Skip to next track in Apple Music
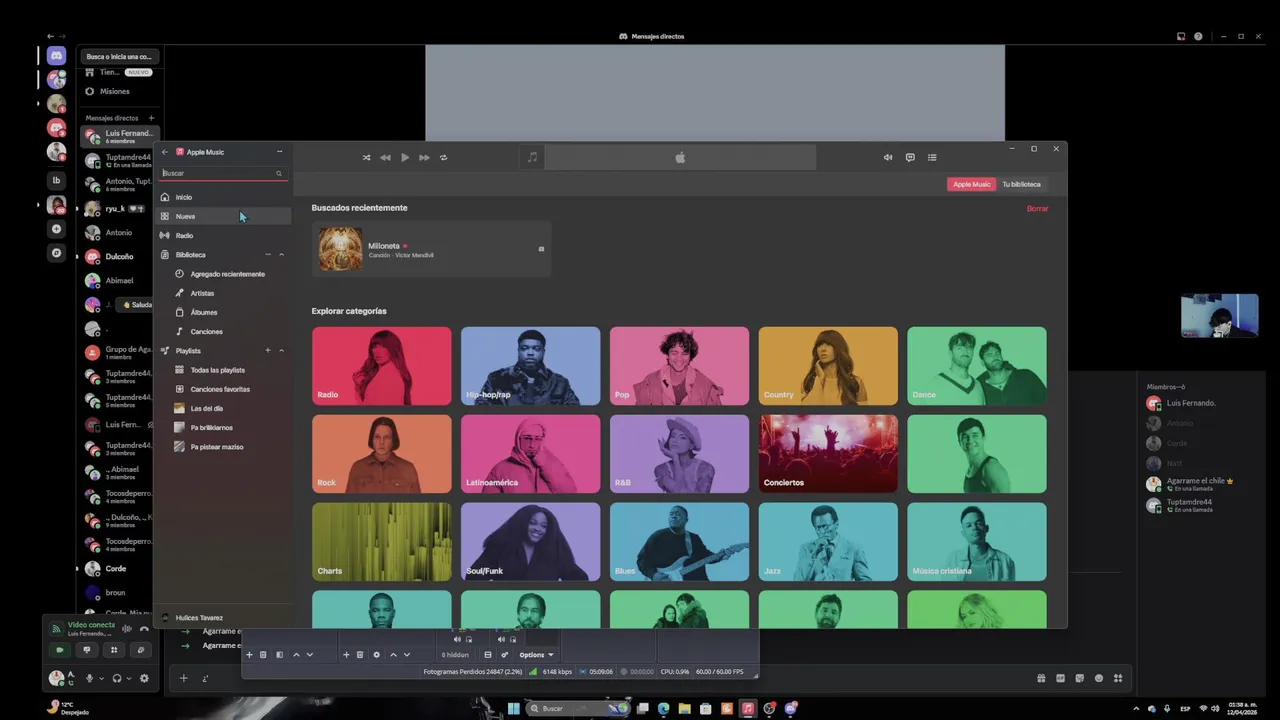Viewport: 1280px width, 720px height. (424, 157)
